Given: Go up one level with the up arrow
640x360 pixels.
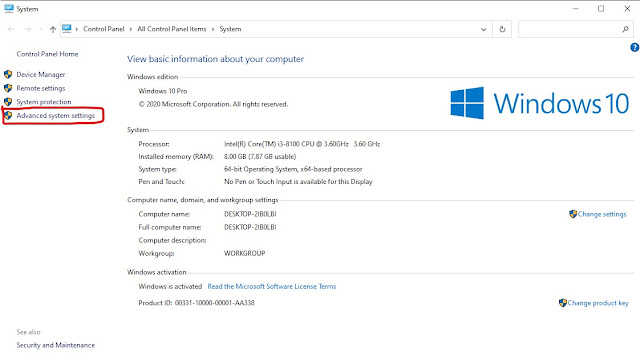Looking at the screenshot, I should 53,29.
